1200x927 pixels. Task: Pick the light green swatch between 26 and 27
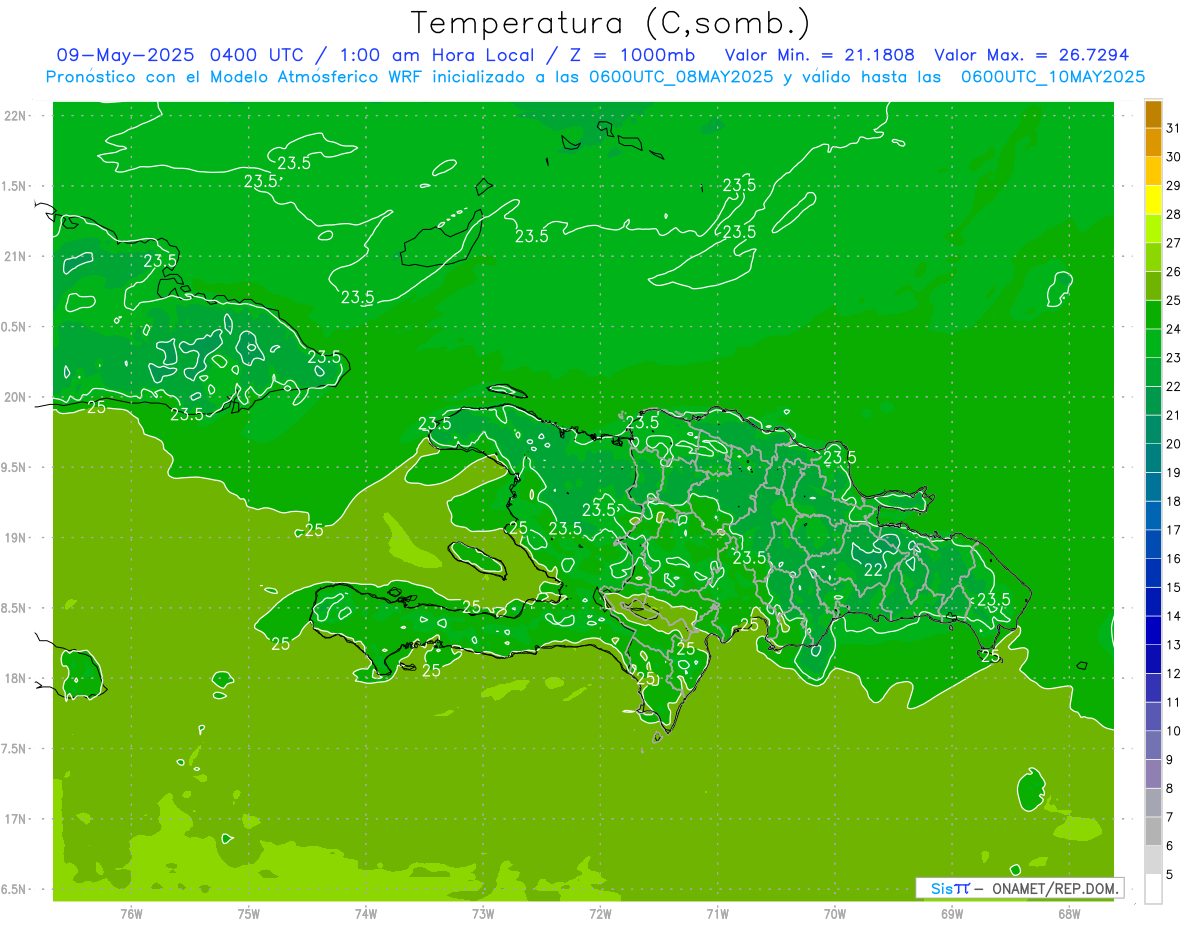[1153, 257]
